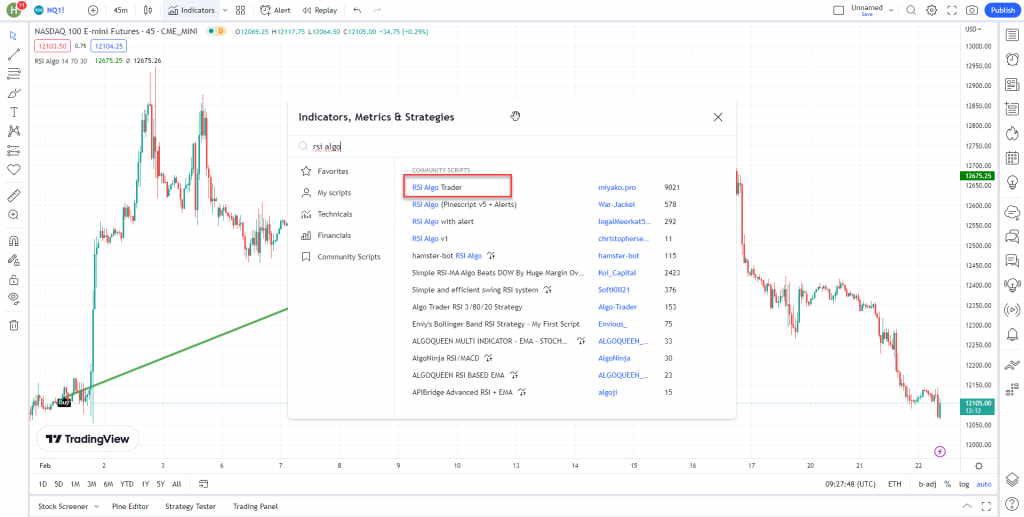Toggle auto scale
This screenshot has height=517, width=1024.
(x=984, y=484)
